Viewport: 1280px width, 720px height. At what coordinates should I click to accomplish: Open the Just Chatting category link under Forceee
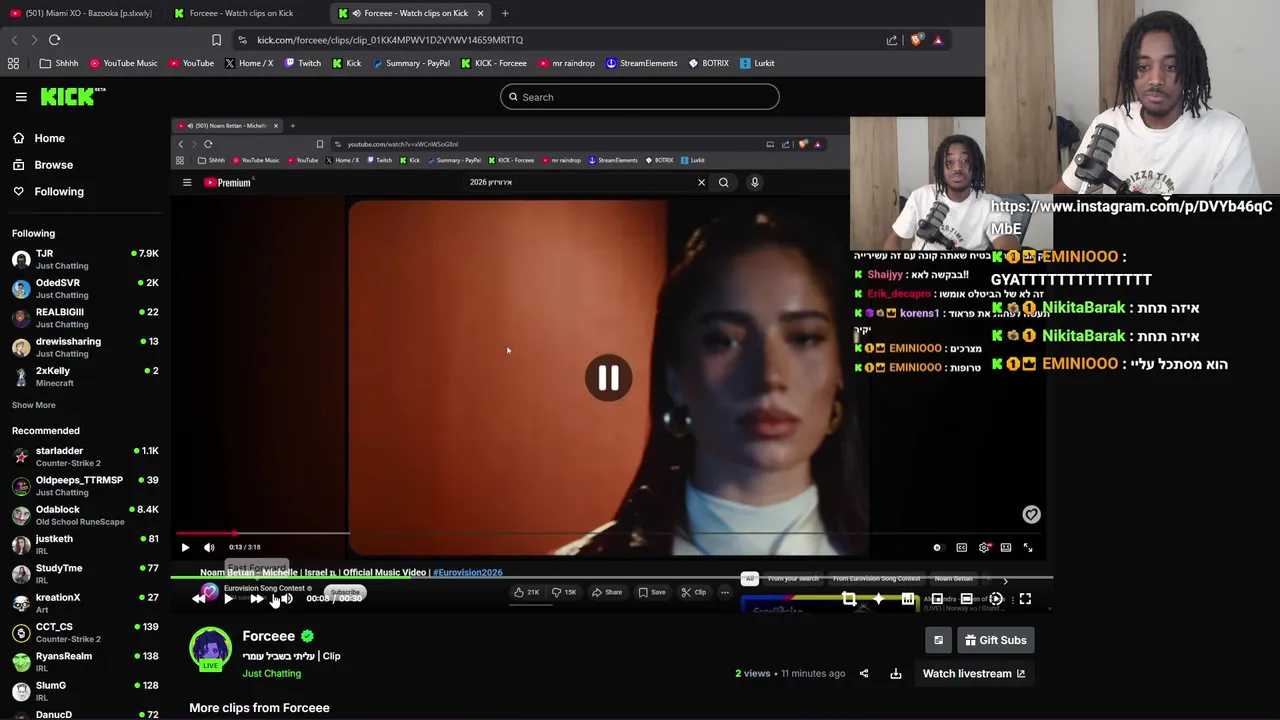coord(271,674)
